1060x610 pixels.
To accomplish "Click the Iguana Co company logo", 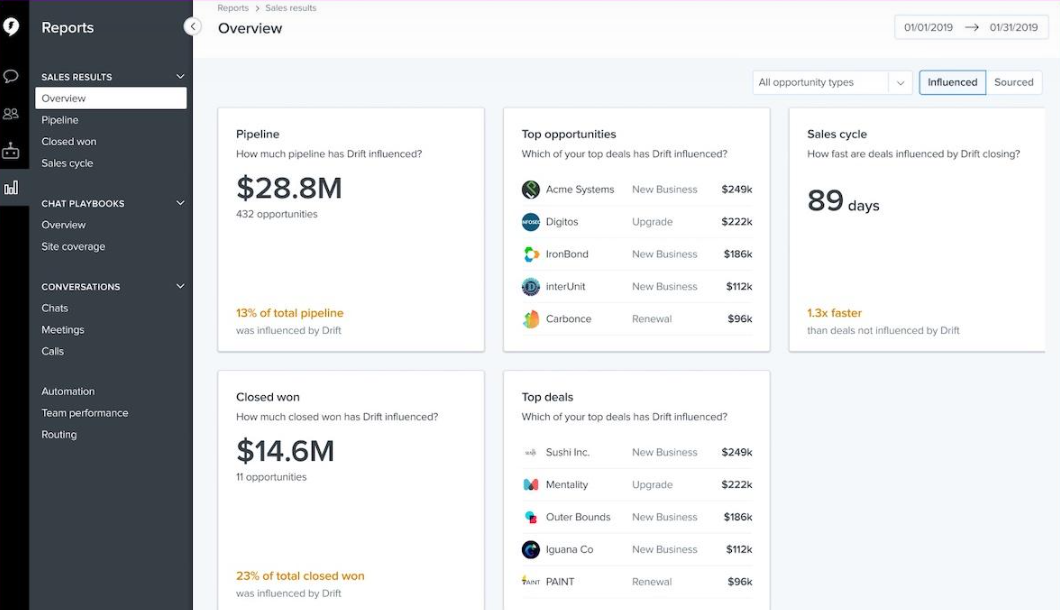I will [x=531, y=549].
